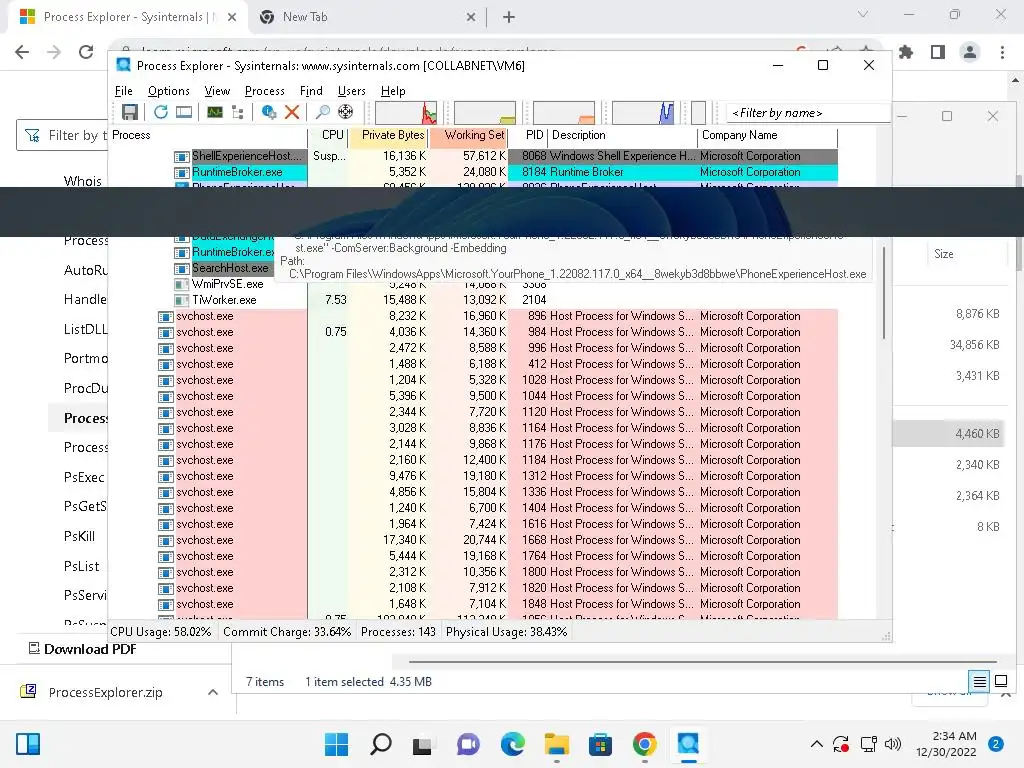This screenshot has height=768, width=1024.
Task: Sort by the PID column header
Action: (x=528, y=135)
